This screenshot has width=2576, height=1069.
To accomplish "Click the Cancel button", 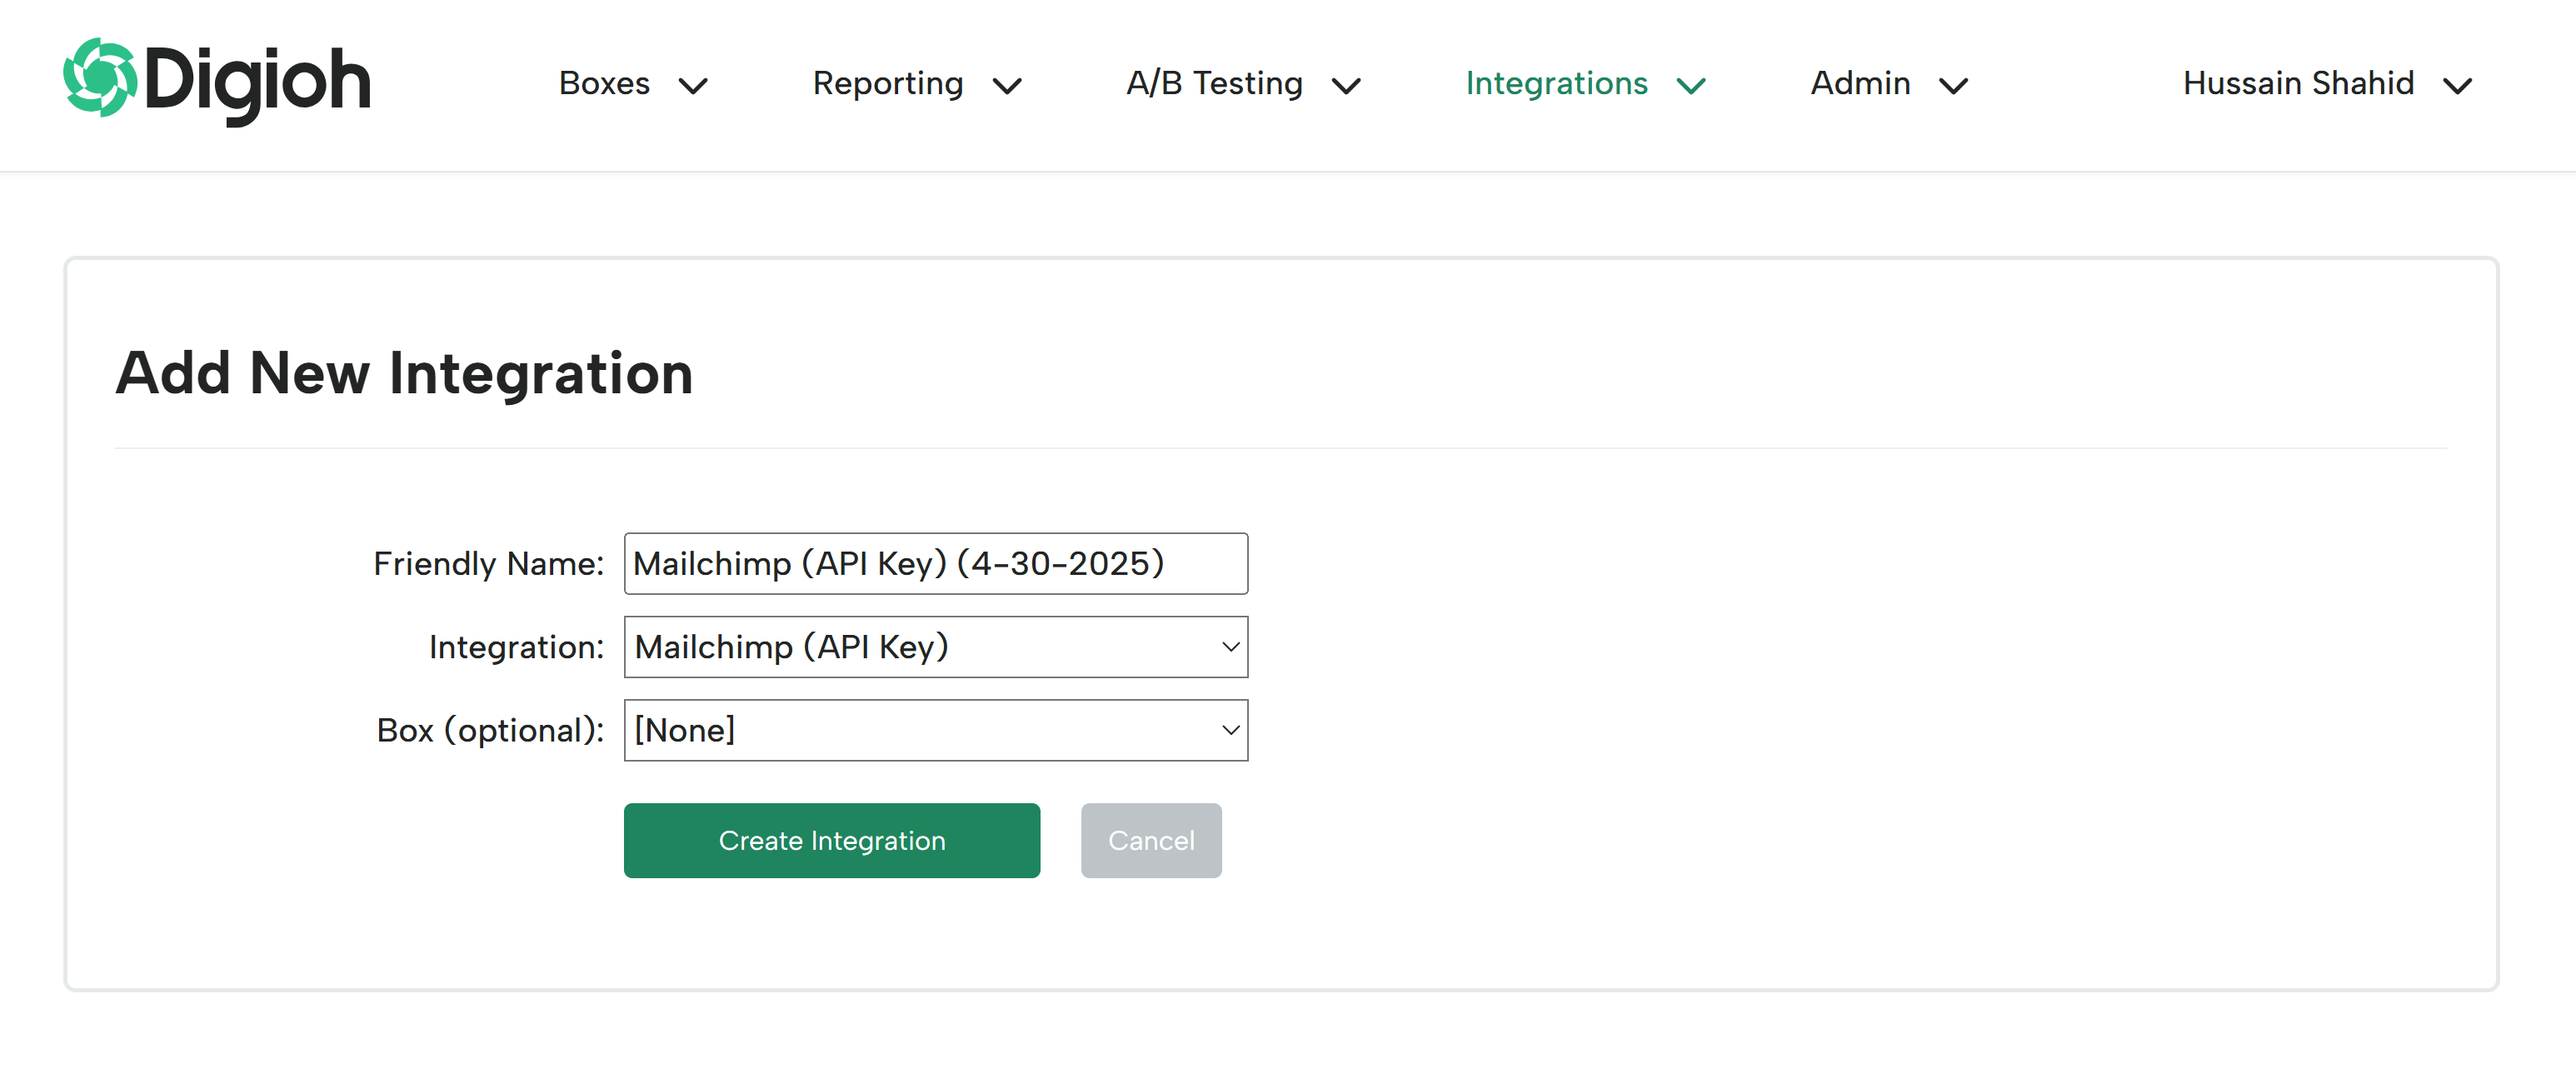I will (1151, 841).
